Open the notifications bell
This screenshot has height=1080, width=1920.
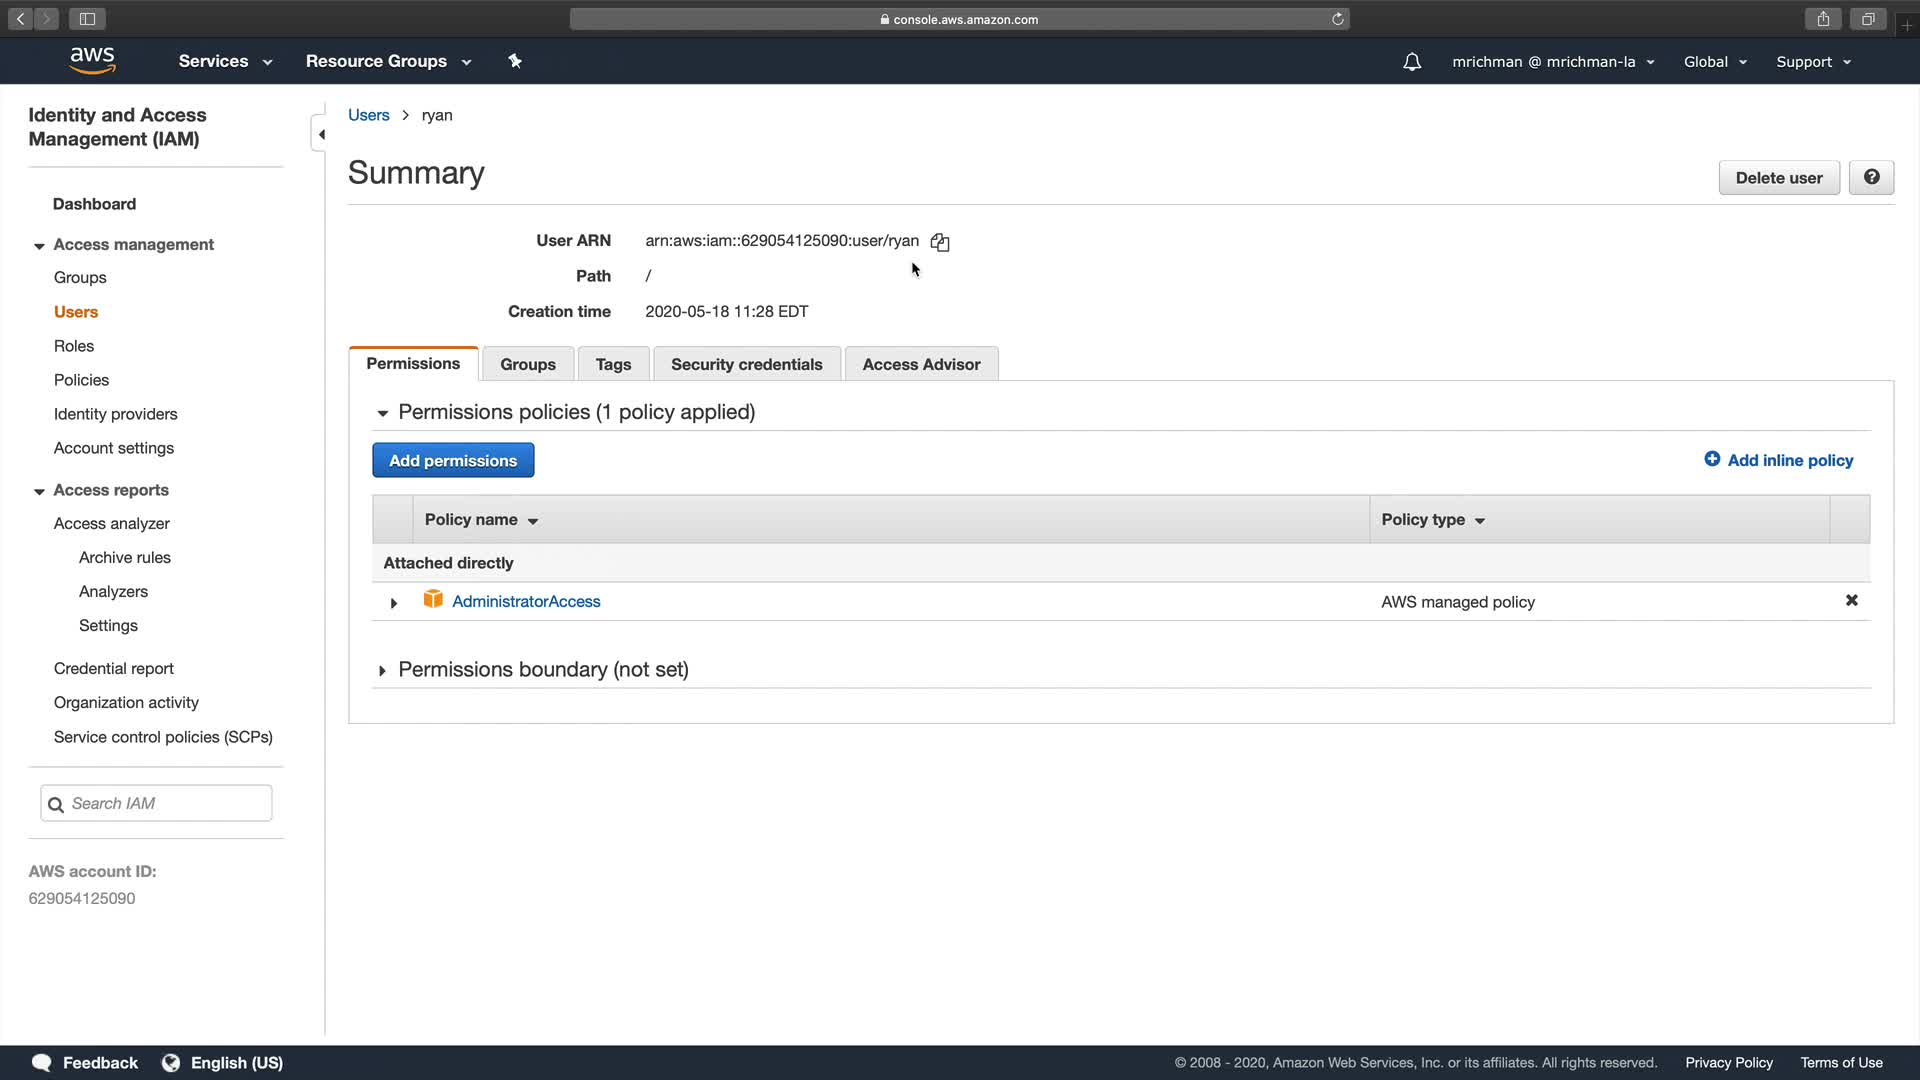tap(1411, 62)
